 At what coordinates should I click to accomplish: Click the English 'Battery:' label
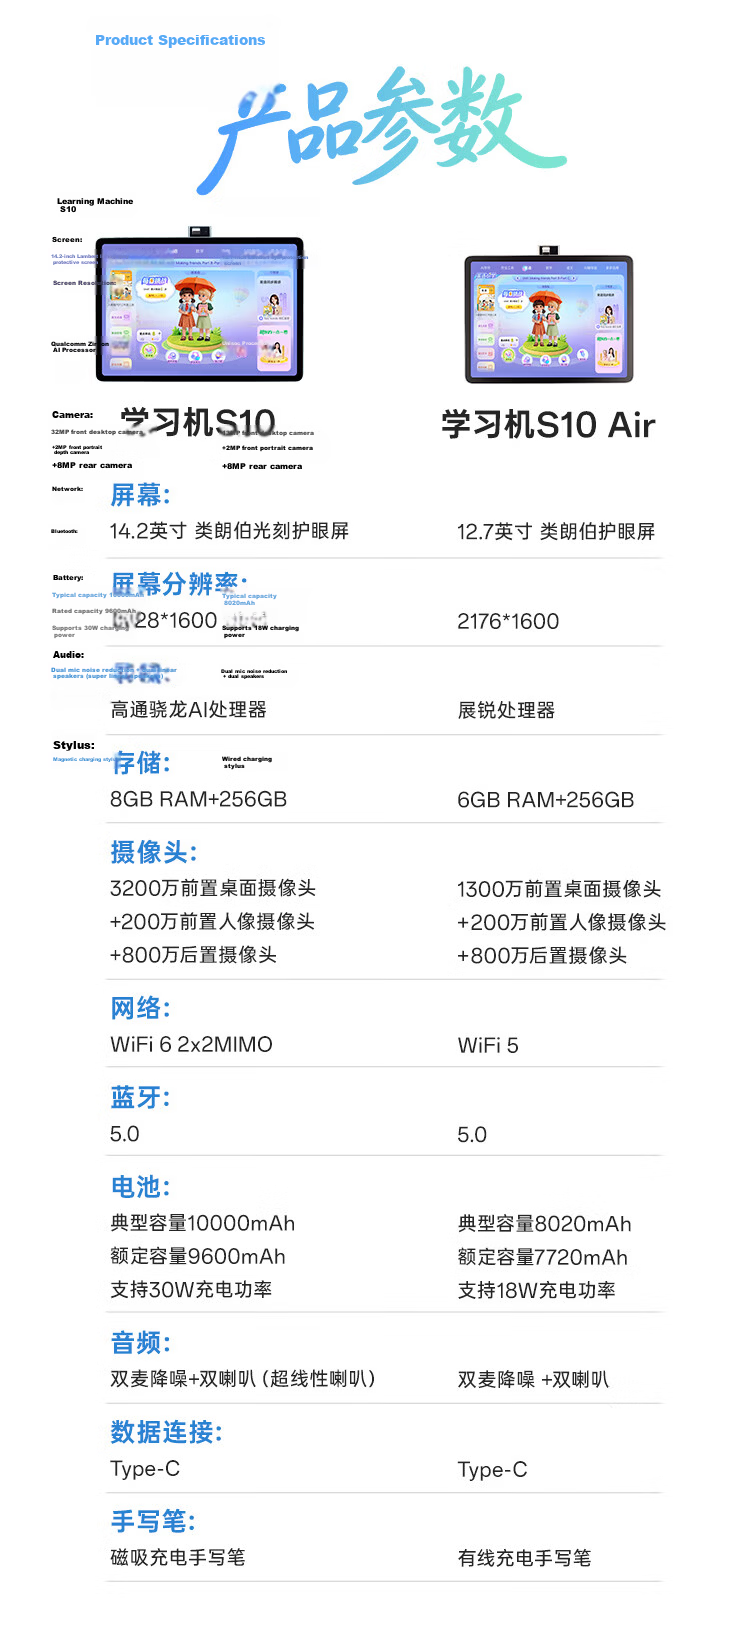pyautogui.click(x=68, y=578)
